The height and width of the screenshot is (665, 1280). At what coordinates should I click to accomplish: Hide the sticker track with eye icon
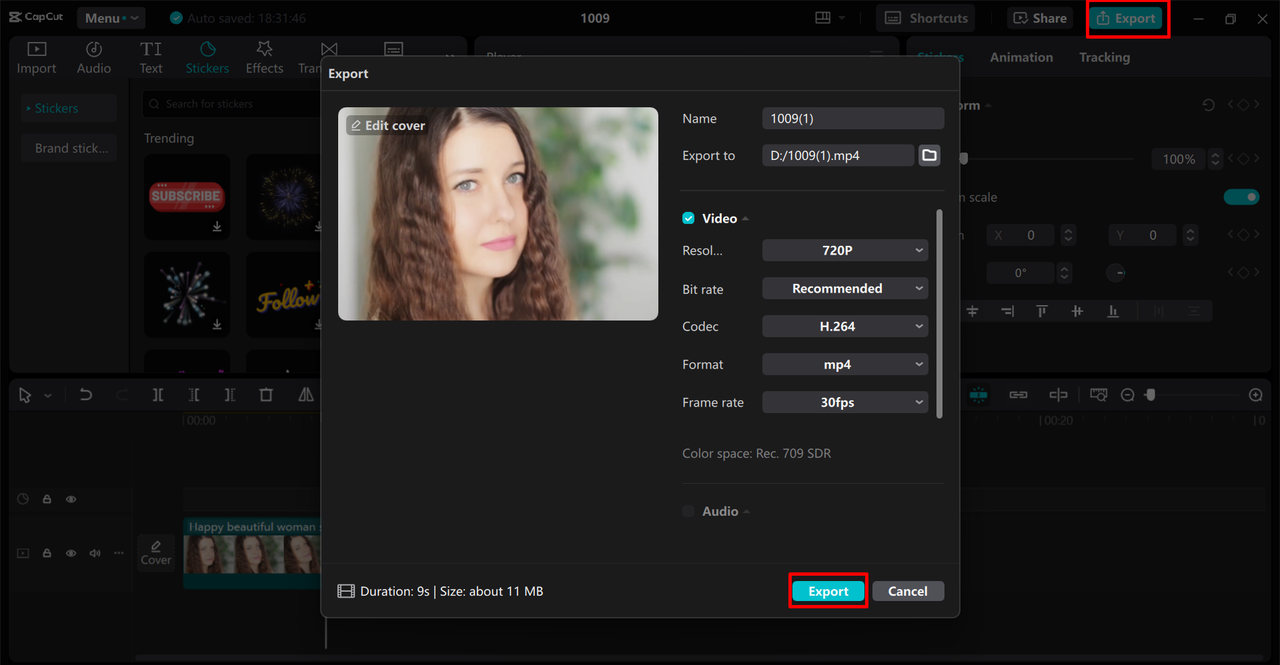[x=71, y=498]
